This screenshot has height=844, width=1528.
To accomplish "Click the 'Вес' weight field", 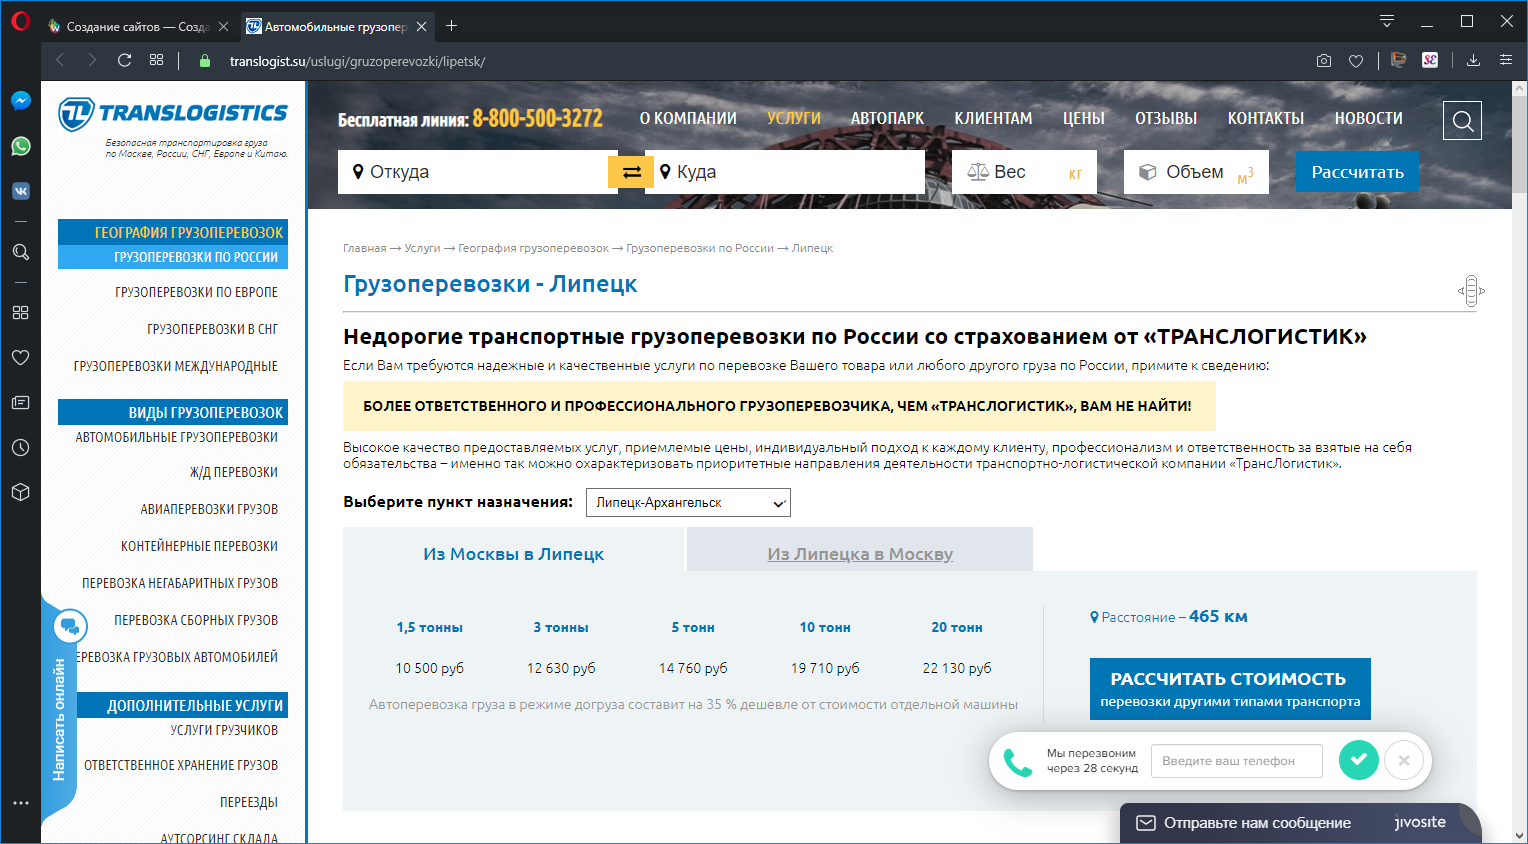I will (1024, 172).
